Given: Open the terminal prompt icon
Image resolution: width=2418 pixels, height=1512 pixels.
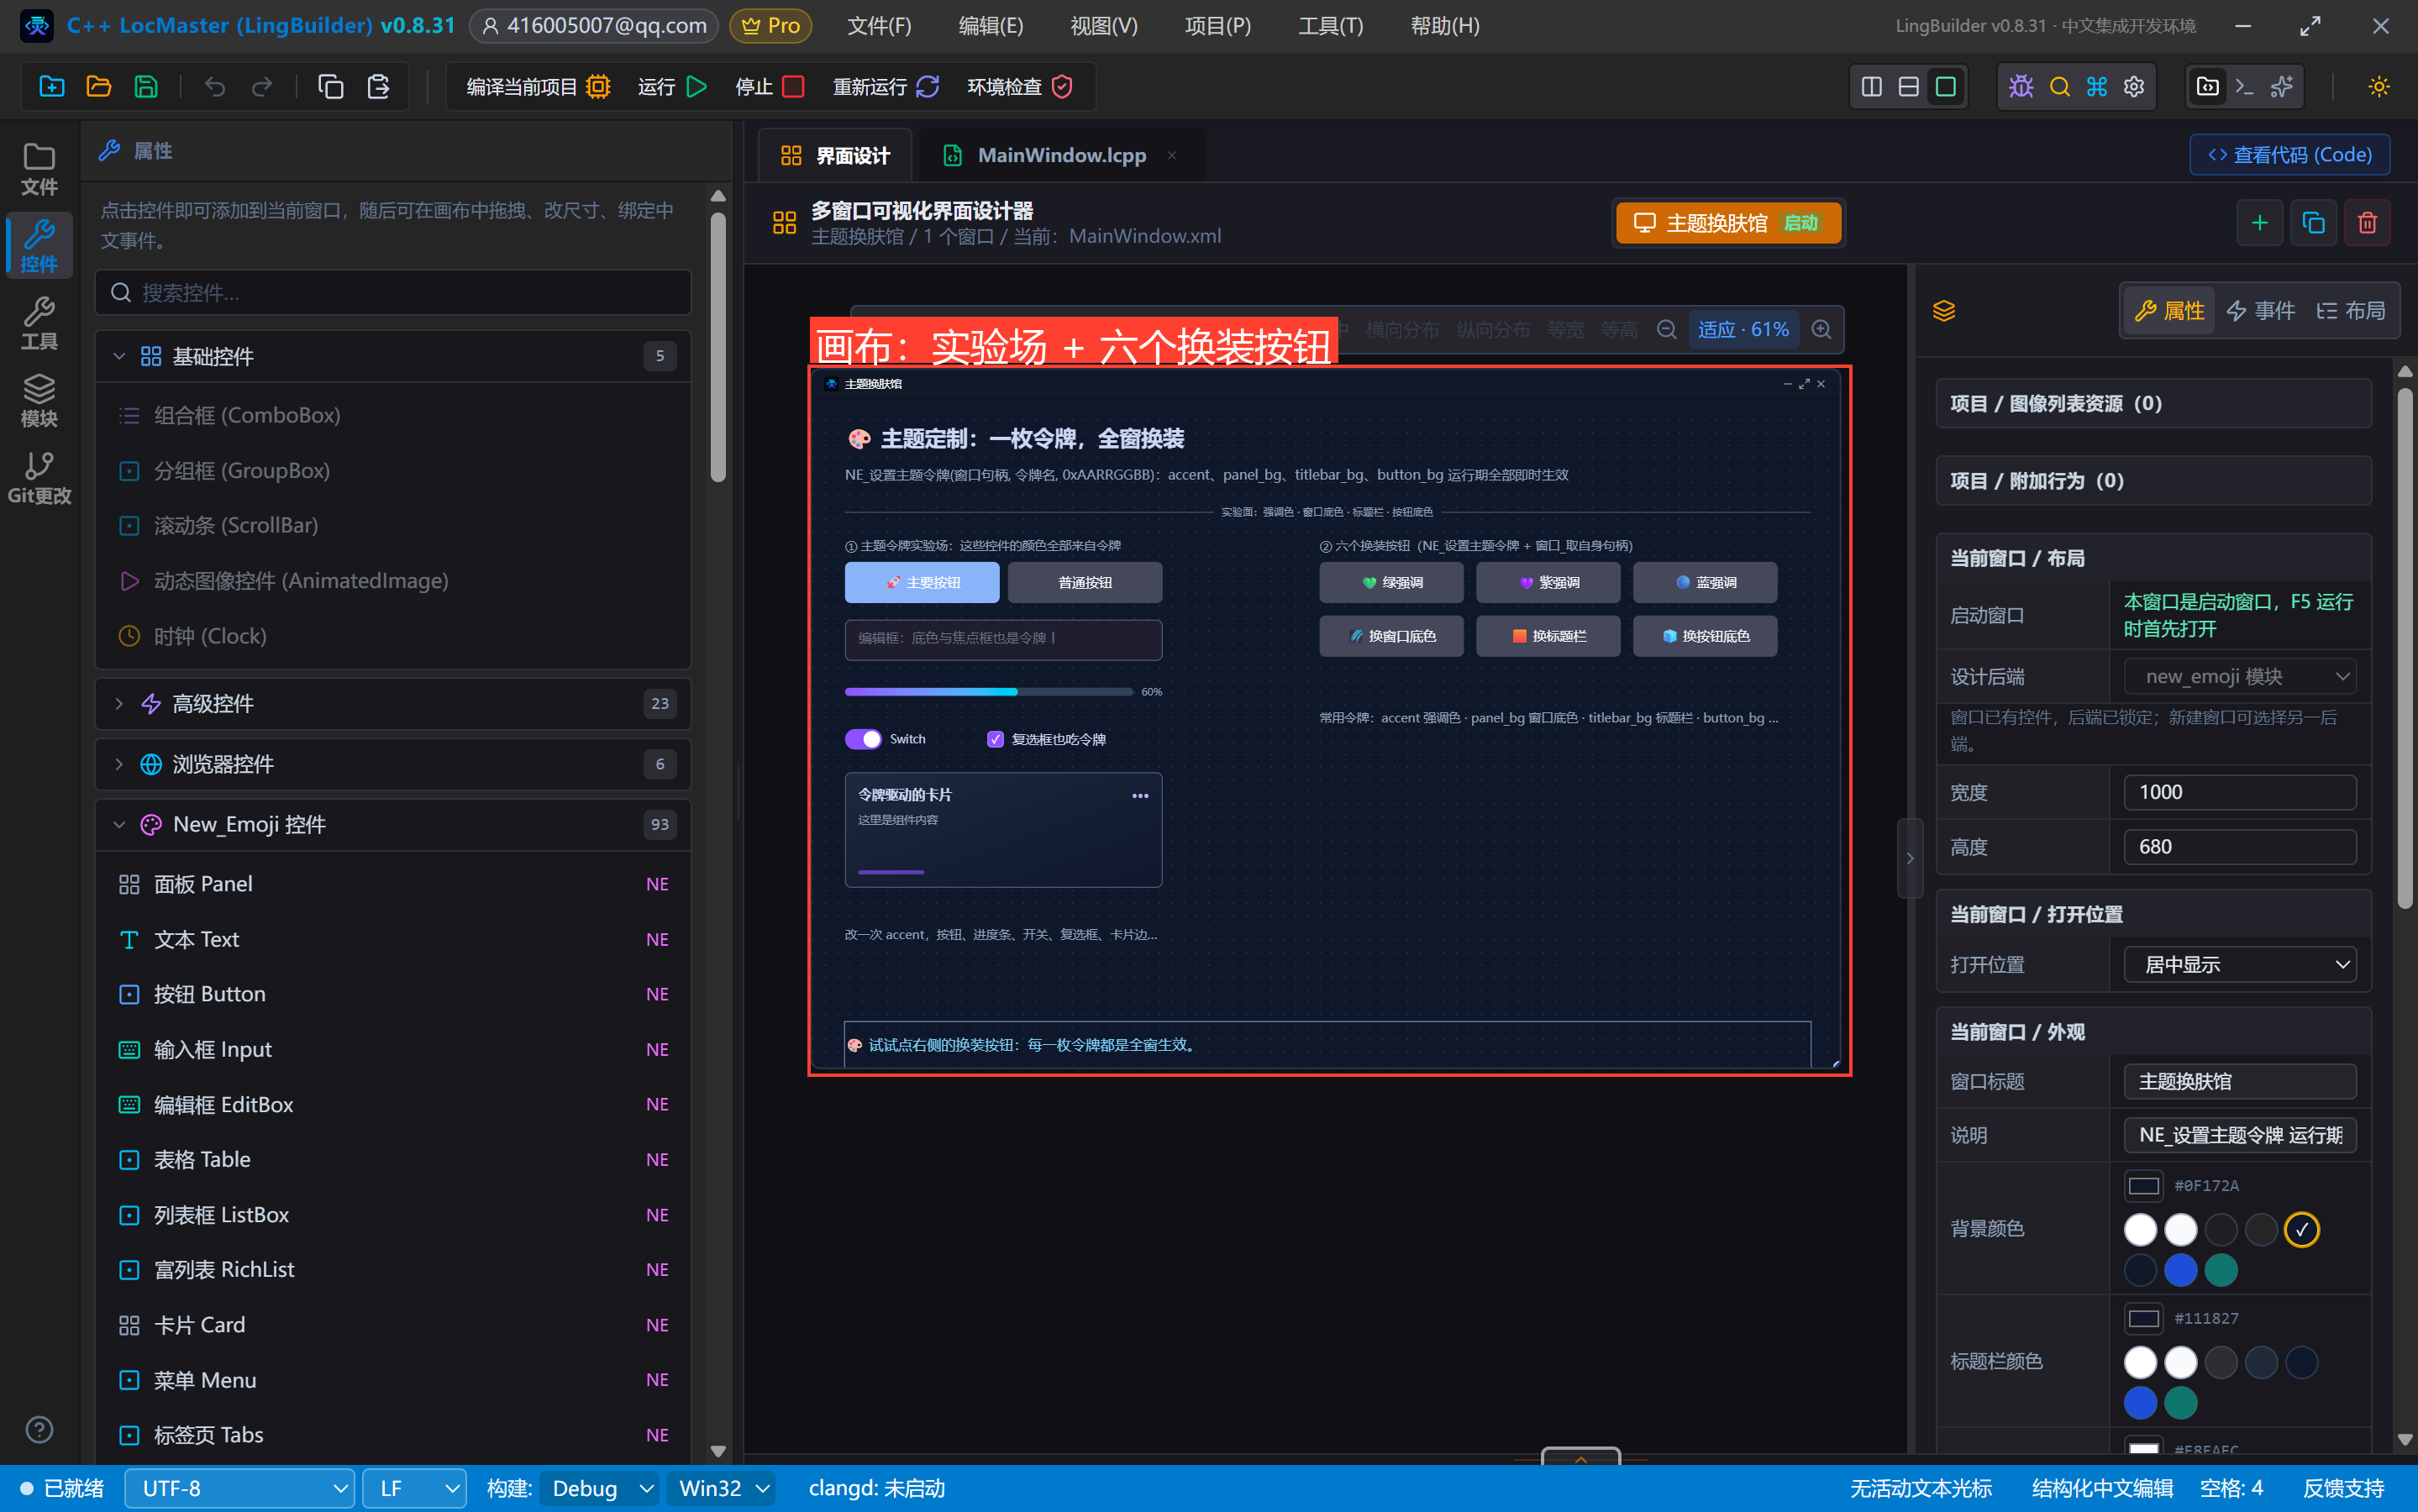Looking at the screenshot, I should coord(2244,87).
